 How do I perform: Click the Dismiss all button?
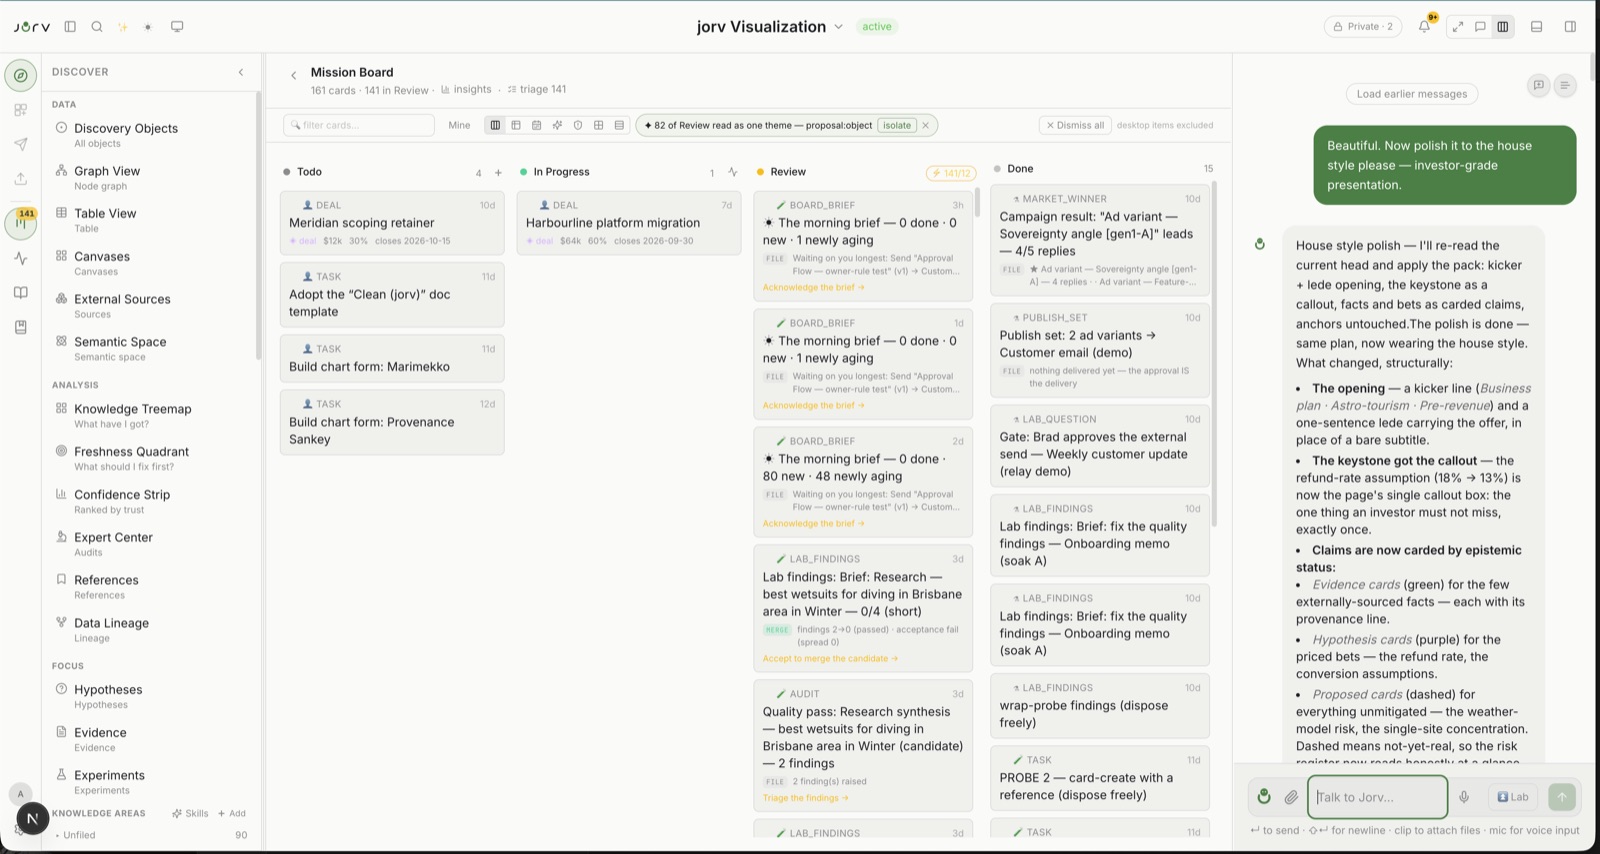[x=1075, y=125]
